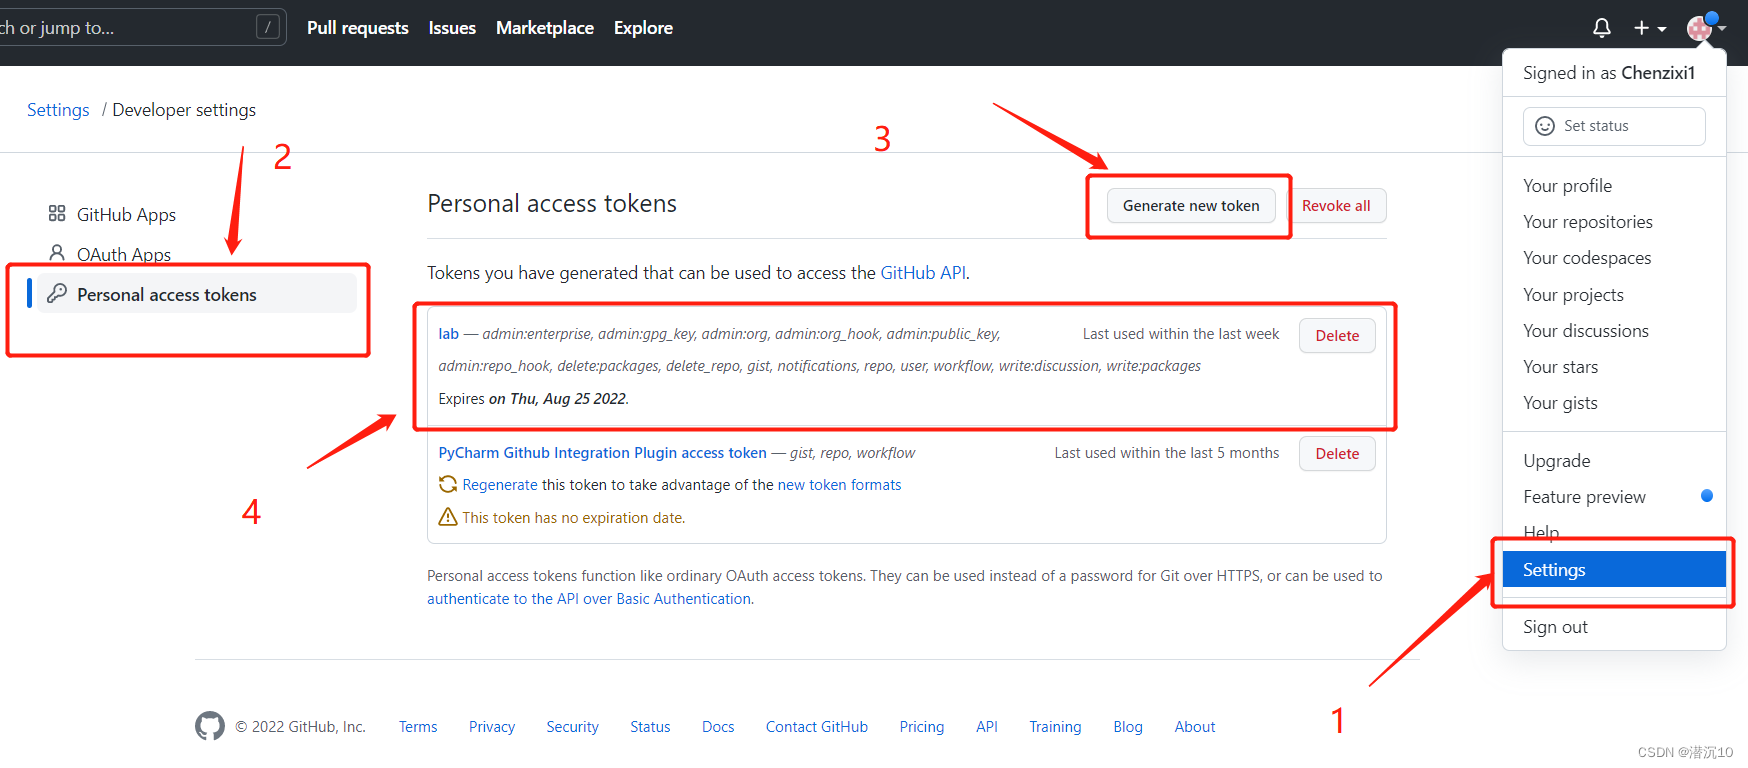Image resolution: width=1748 pixels, height=768 pixels.
Task: Open the notifications bell icon
Action: [1601, 28]
